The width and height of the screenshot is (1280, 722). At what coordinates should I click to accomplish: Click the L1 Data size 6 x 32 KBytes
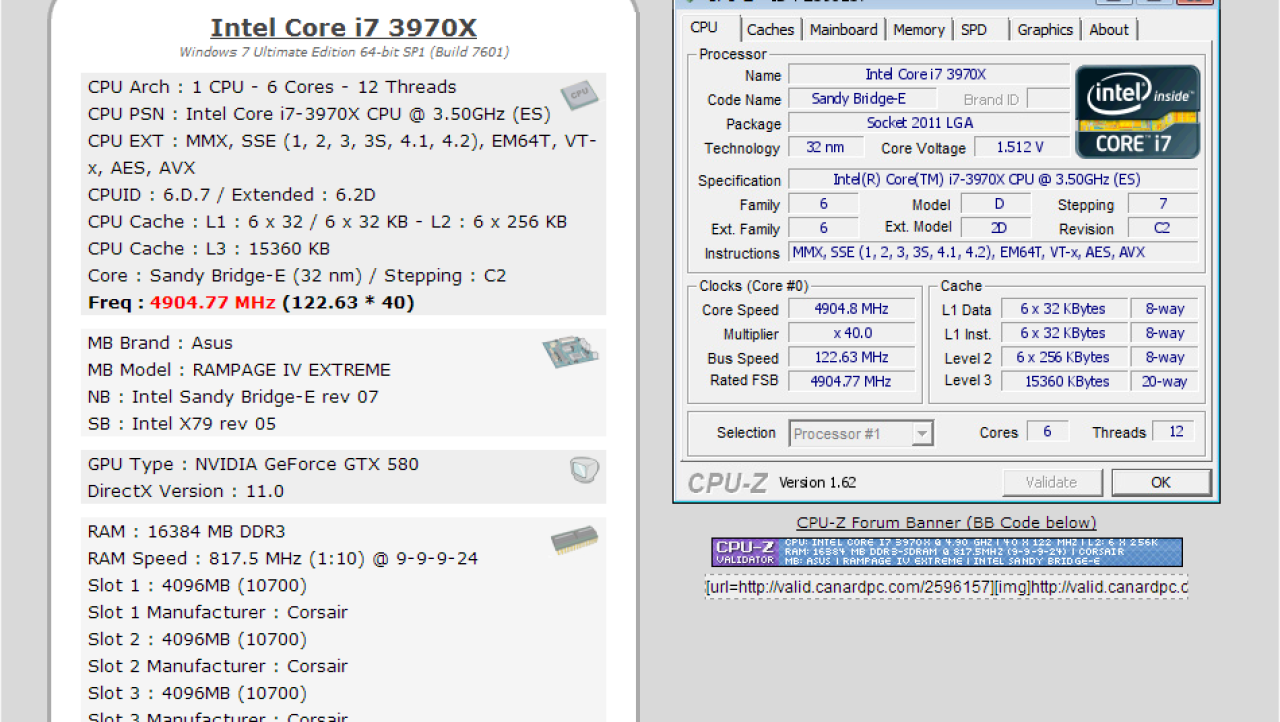[1063, 309]
